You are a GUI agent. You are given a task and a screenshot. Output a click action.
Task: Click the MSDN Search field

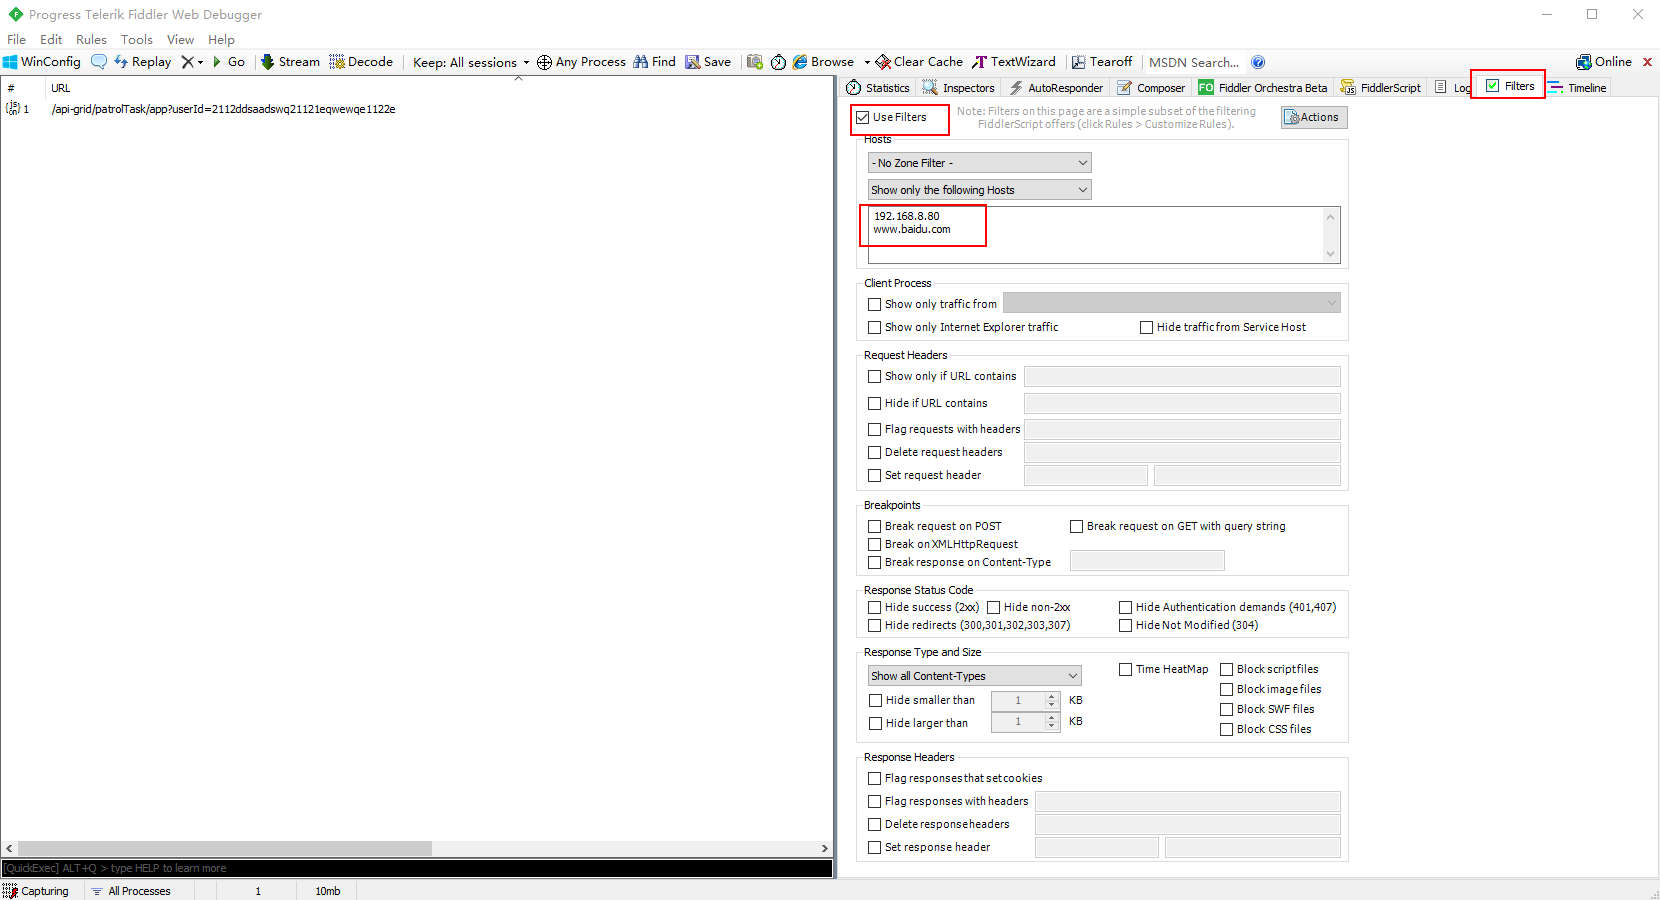click(x=1194, y=62)
